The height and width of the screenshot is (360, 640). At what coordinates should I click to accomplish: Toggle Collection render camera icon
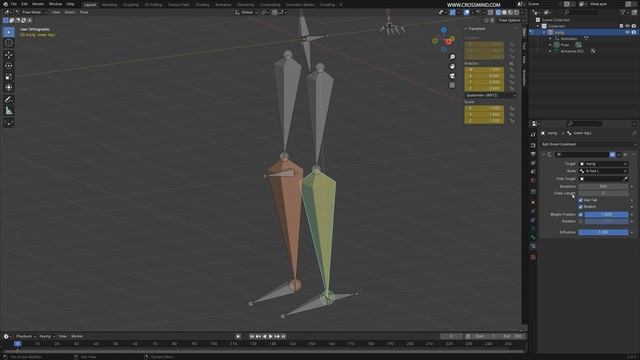633,26
